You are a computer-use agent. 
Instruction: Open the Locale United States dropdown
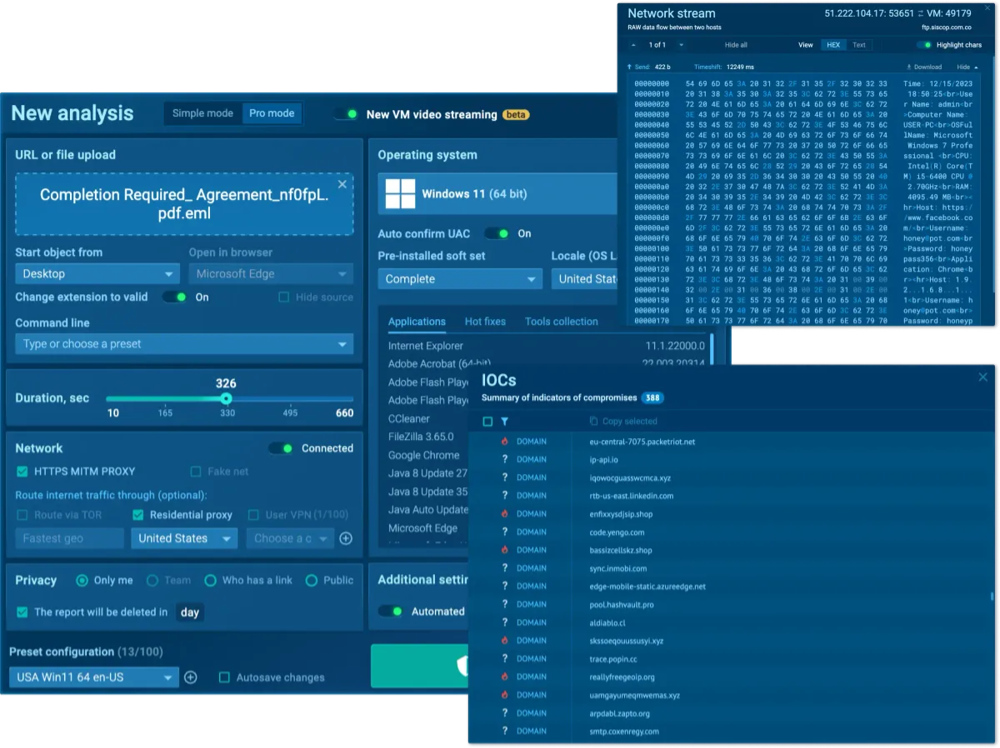click(x=585, y=279)
